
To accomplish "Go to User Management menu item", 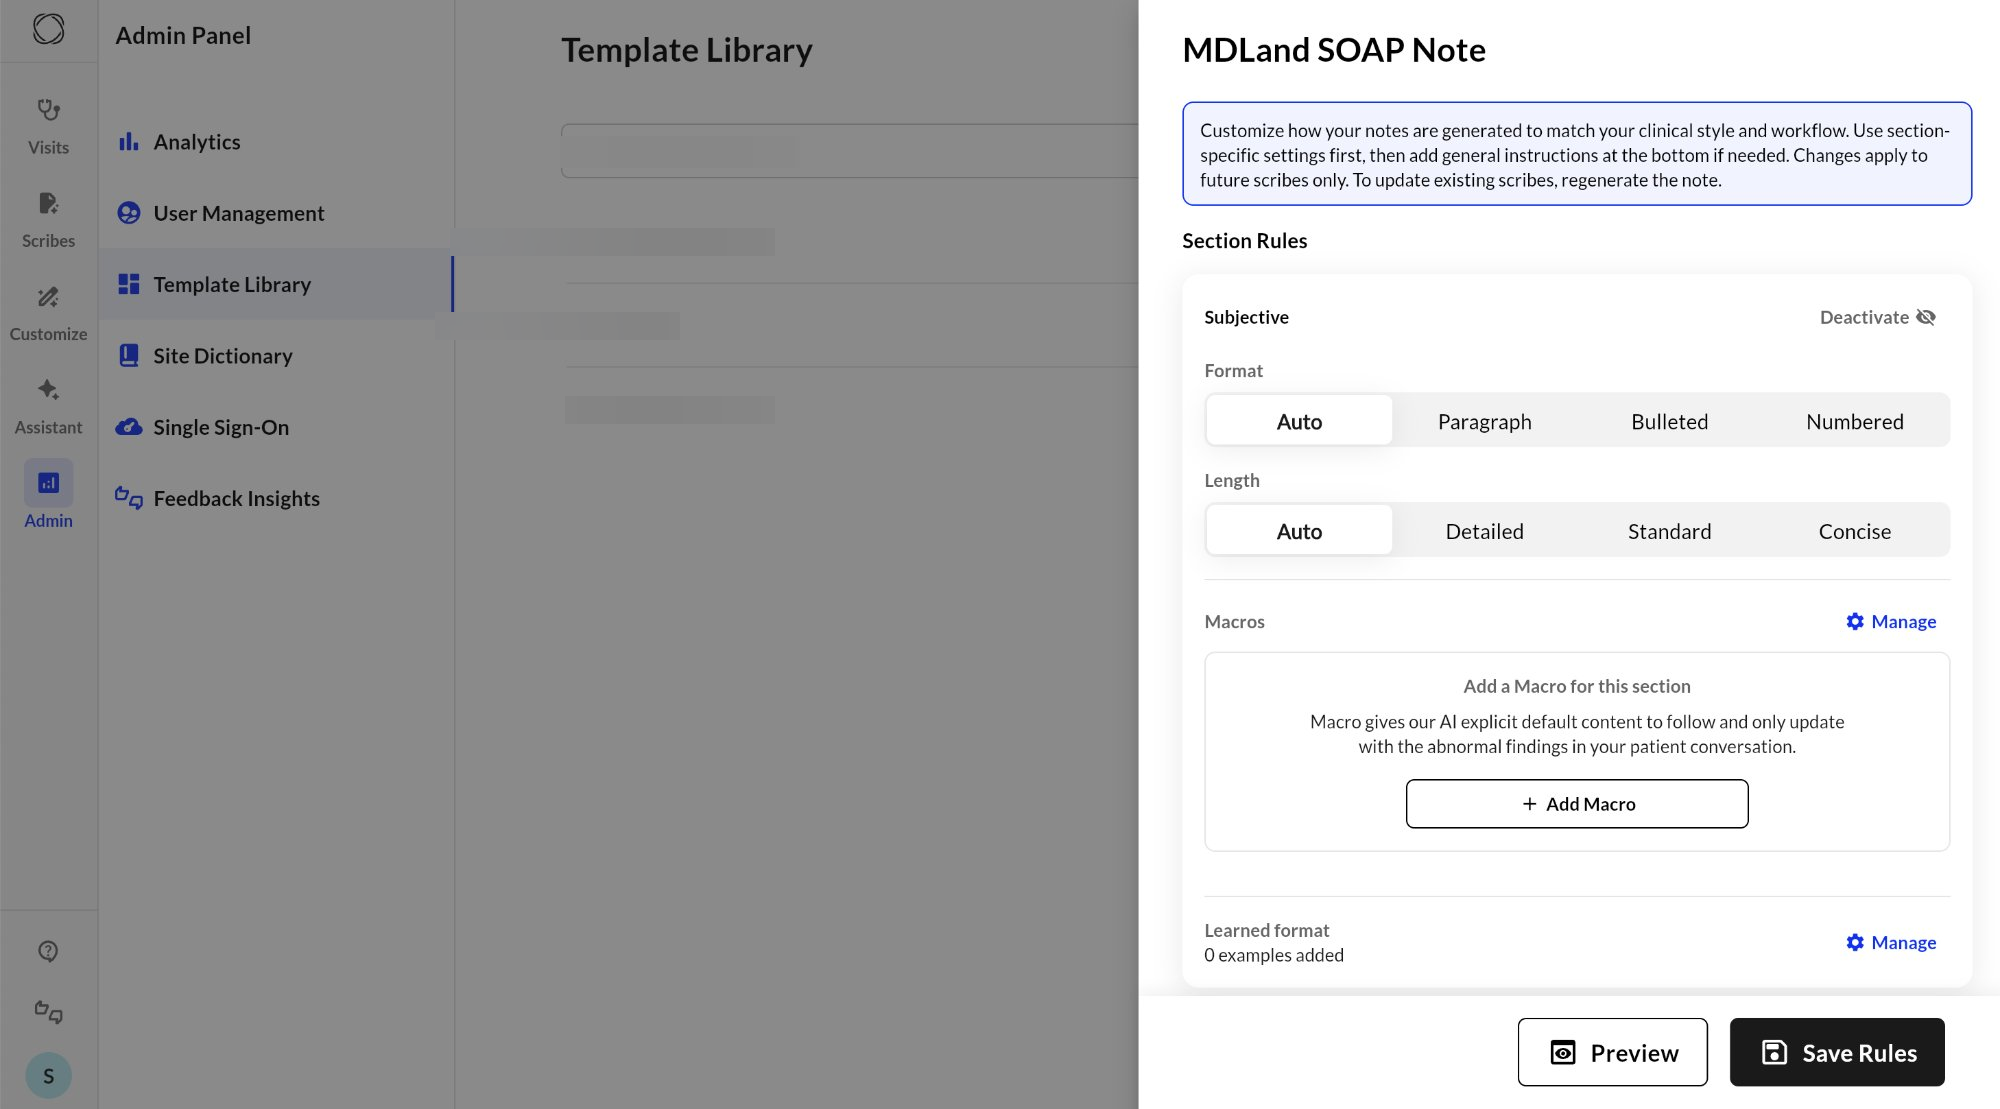I will coord(238,213).
